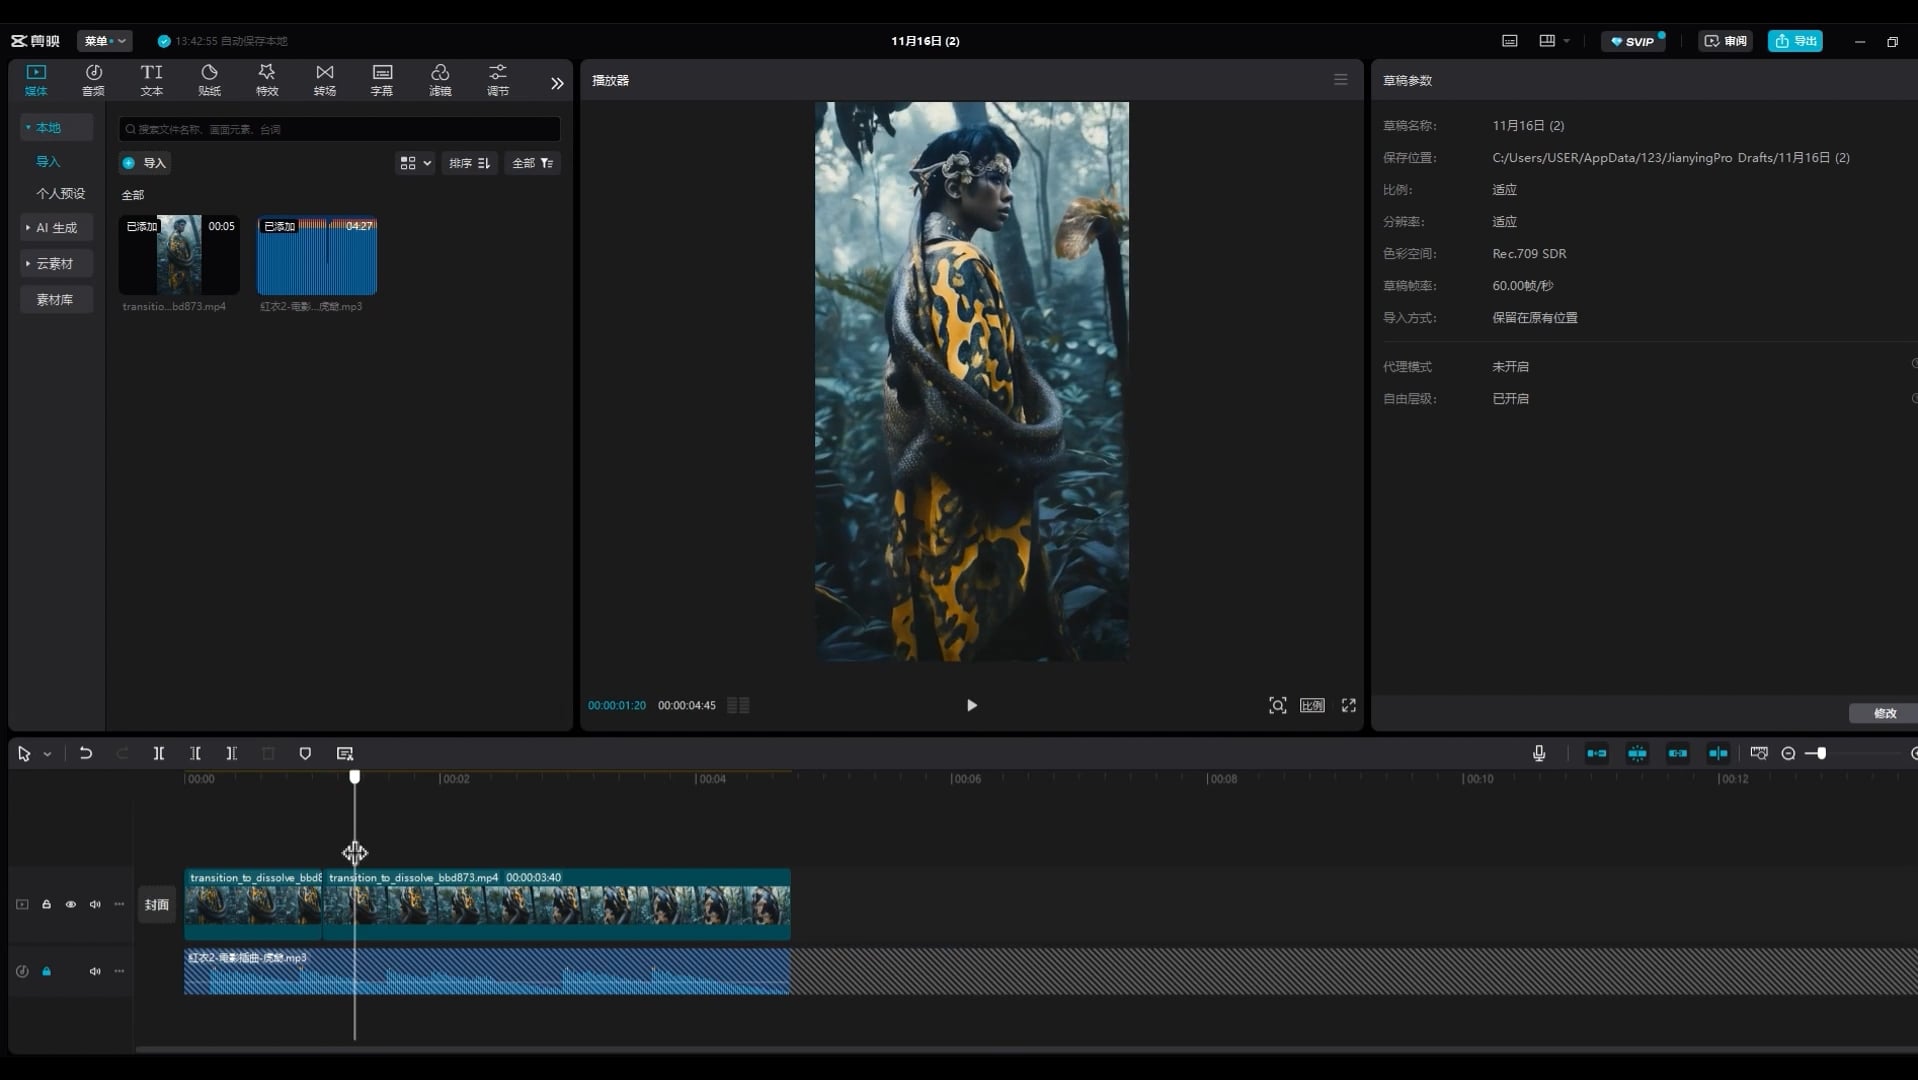The height and width of the screenshot is (1080, 1918).
Task: Delete left of playhead
Action: [195, 754]
